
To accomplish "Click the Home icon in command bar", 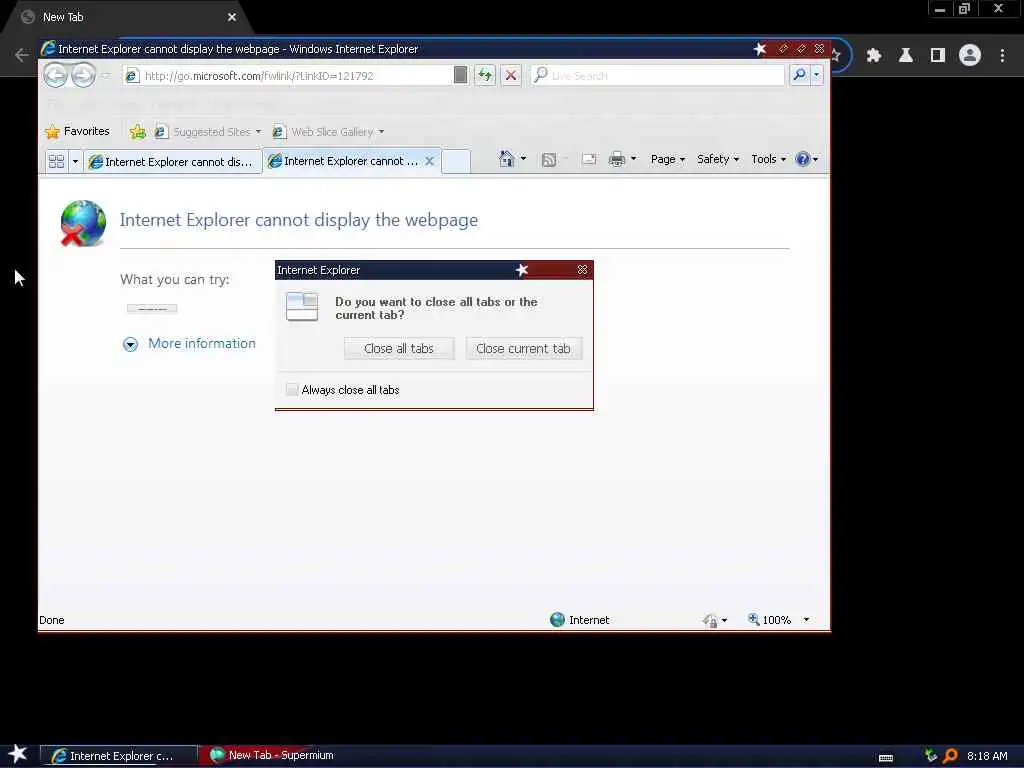I will tap(506, 159).
